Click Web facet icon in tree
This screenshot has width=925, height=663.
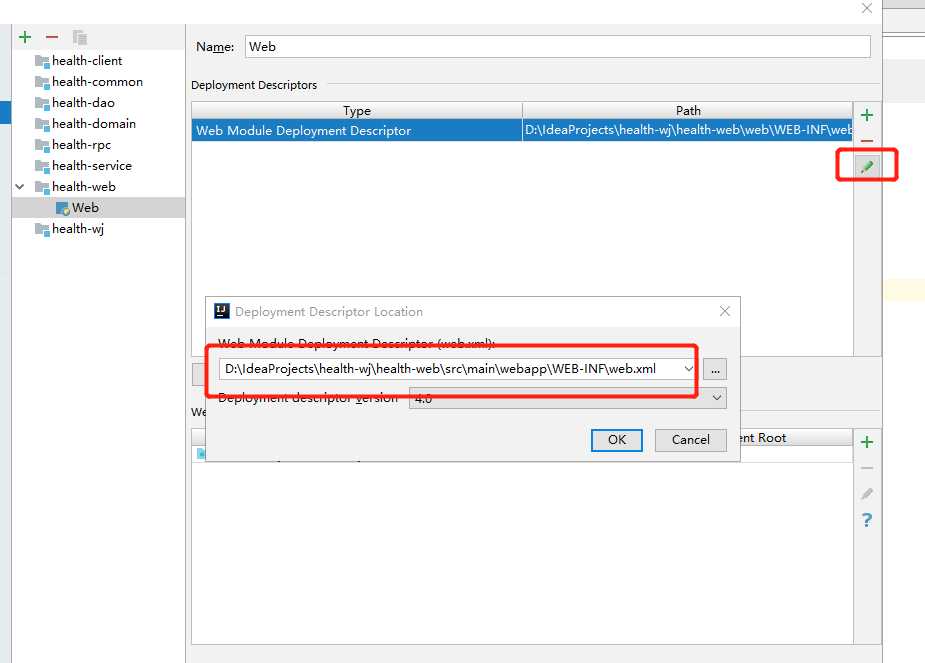63,208
